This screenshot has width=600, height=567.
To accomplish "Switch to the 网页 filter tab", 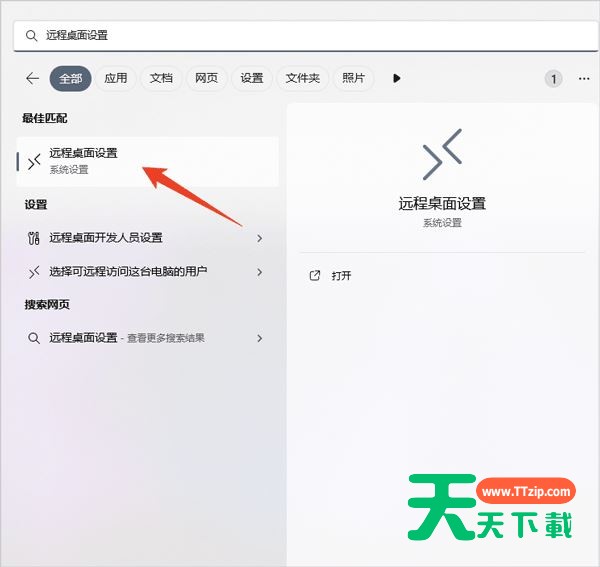I will pyautogui.click(x=206, y=78).
